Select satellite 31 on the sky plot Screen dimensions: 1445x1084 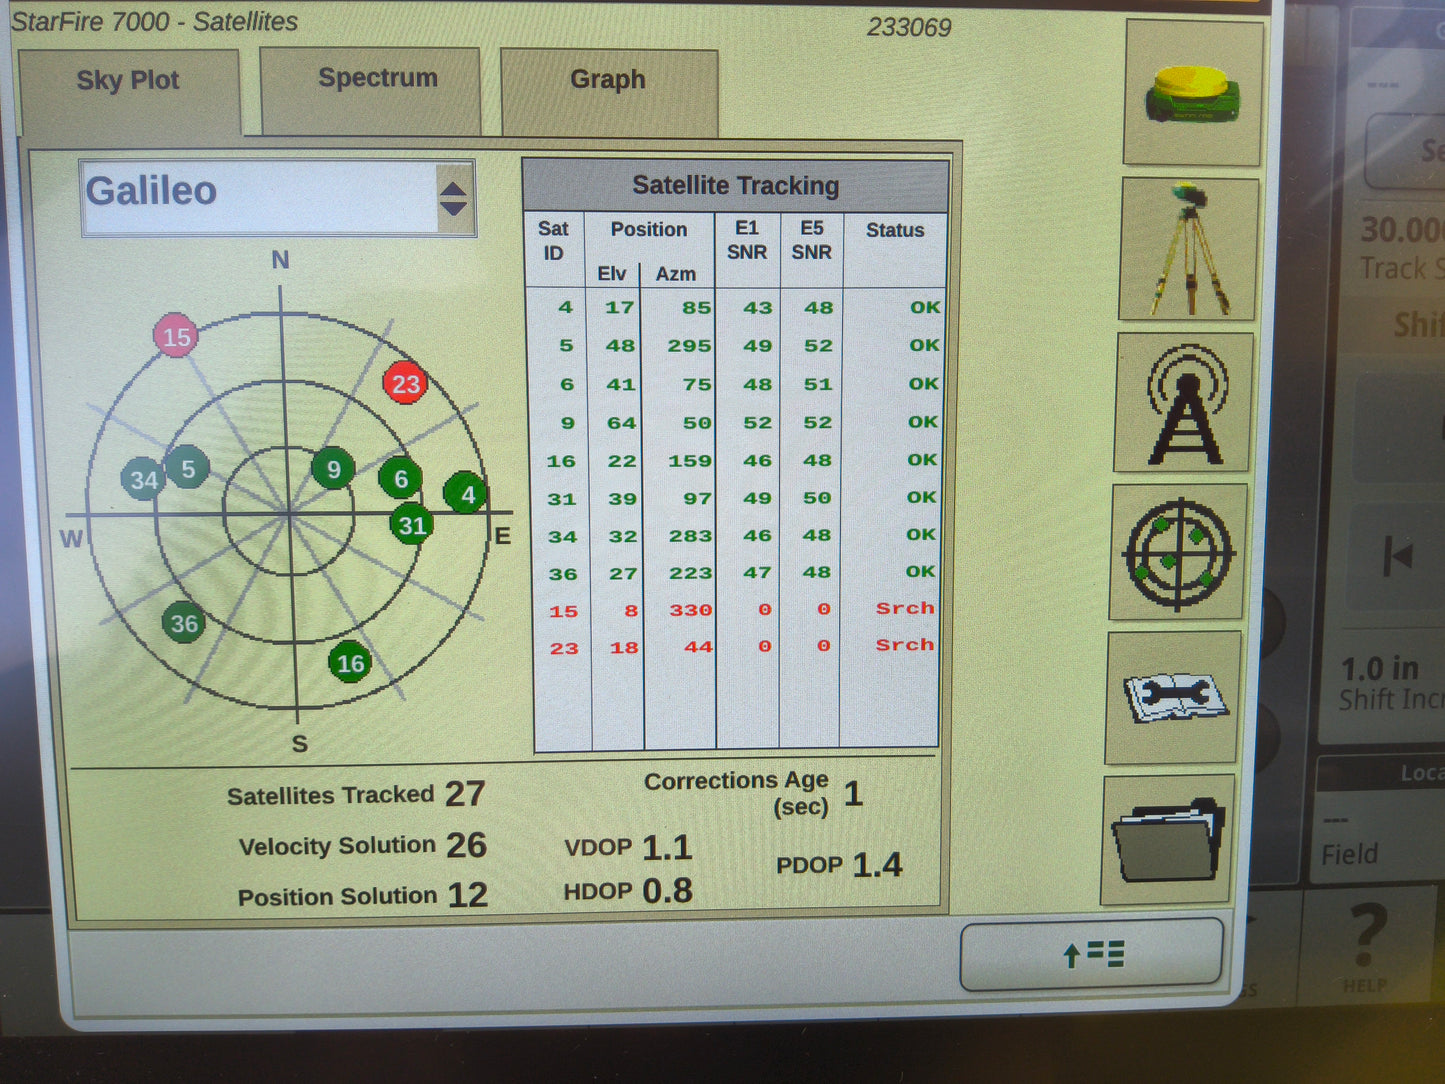click(412, 525)
